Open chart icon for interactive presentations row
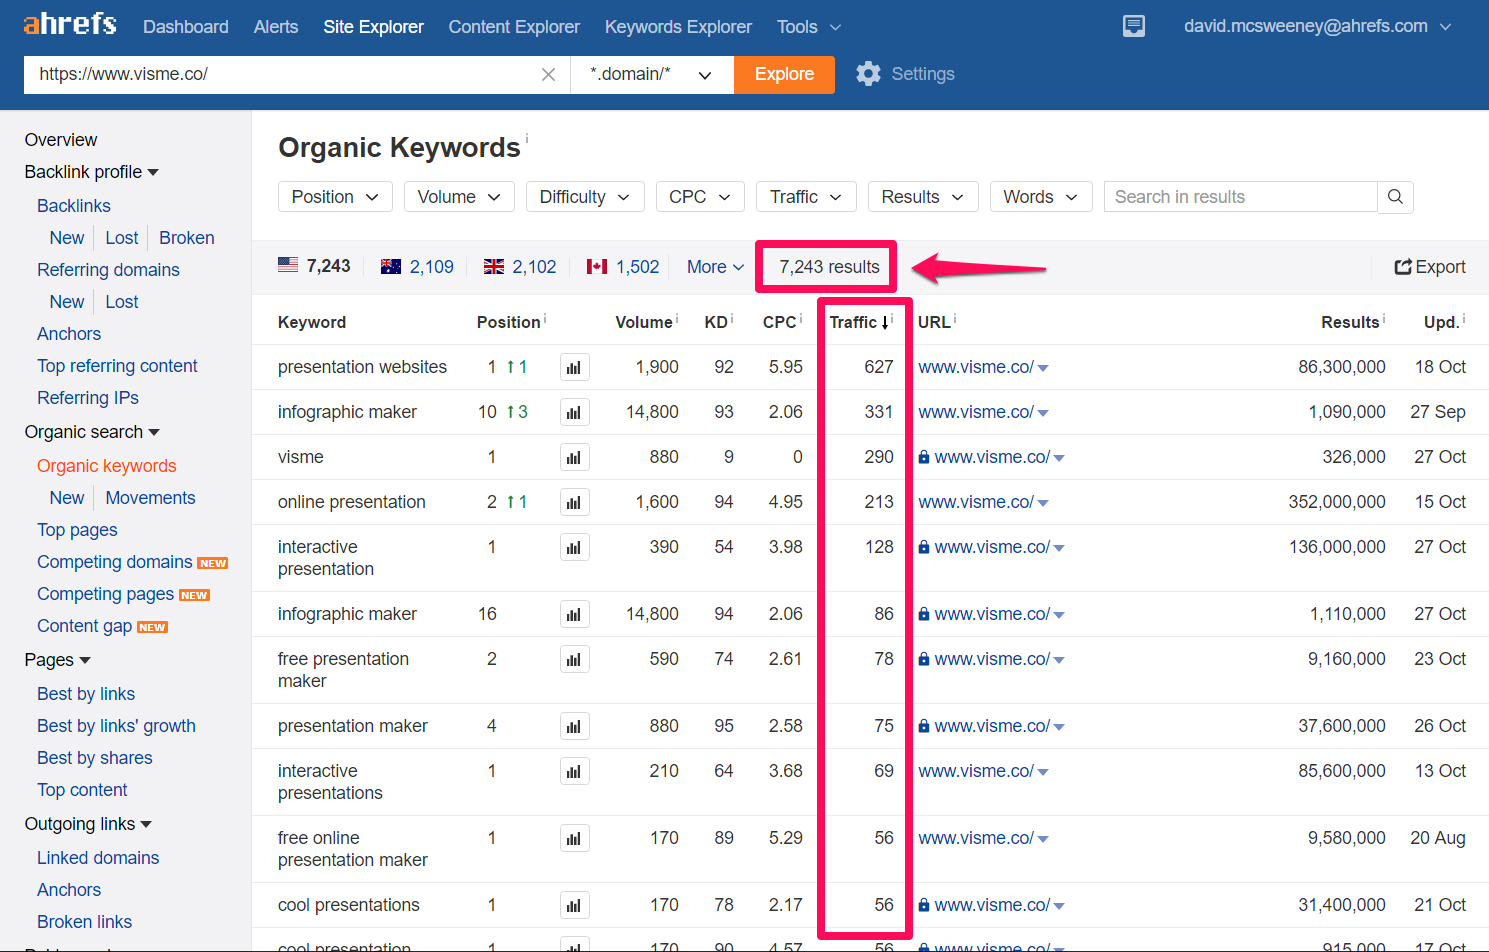 tap(574, 771)
